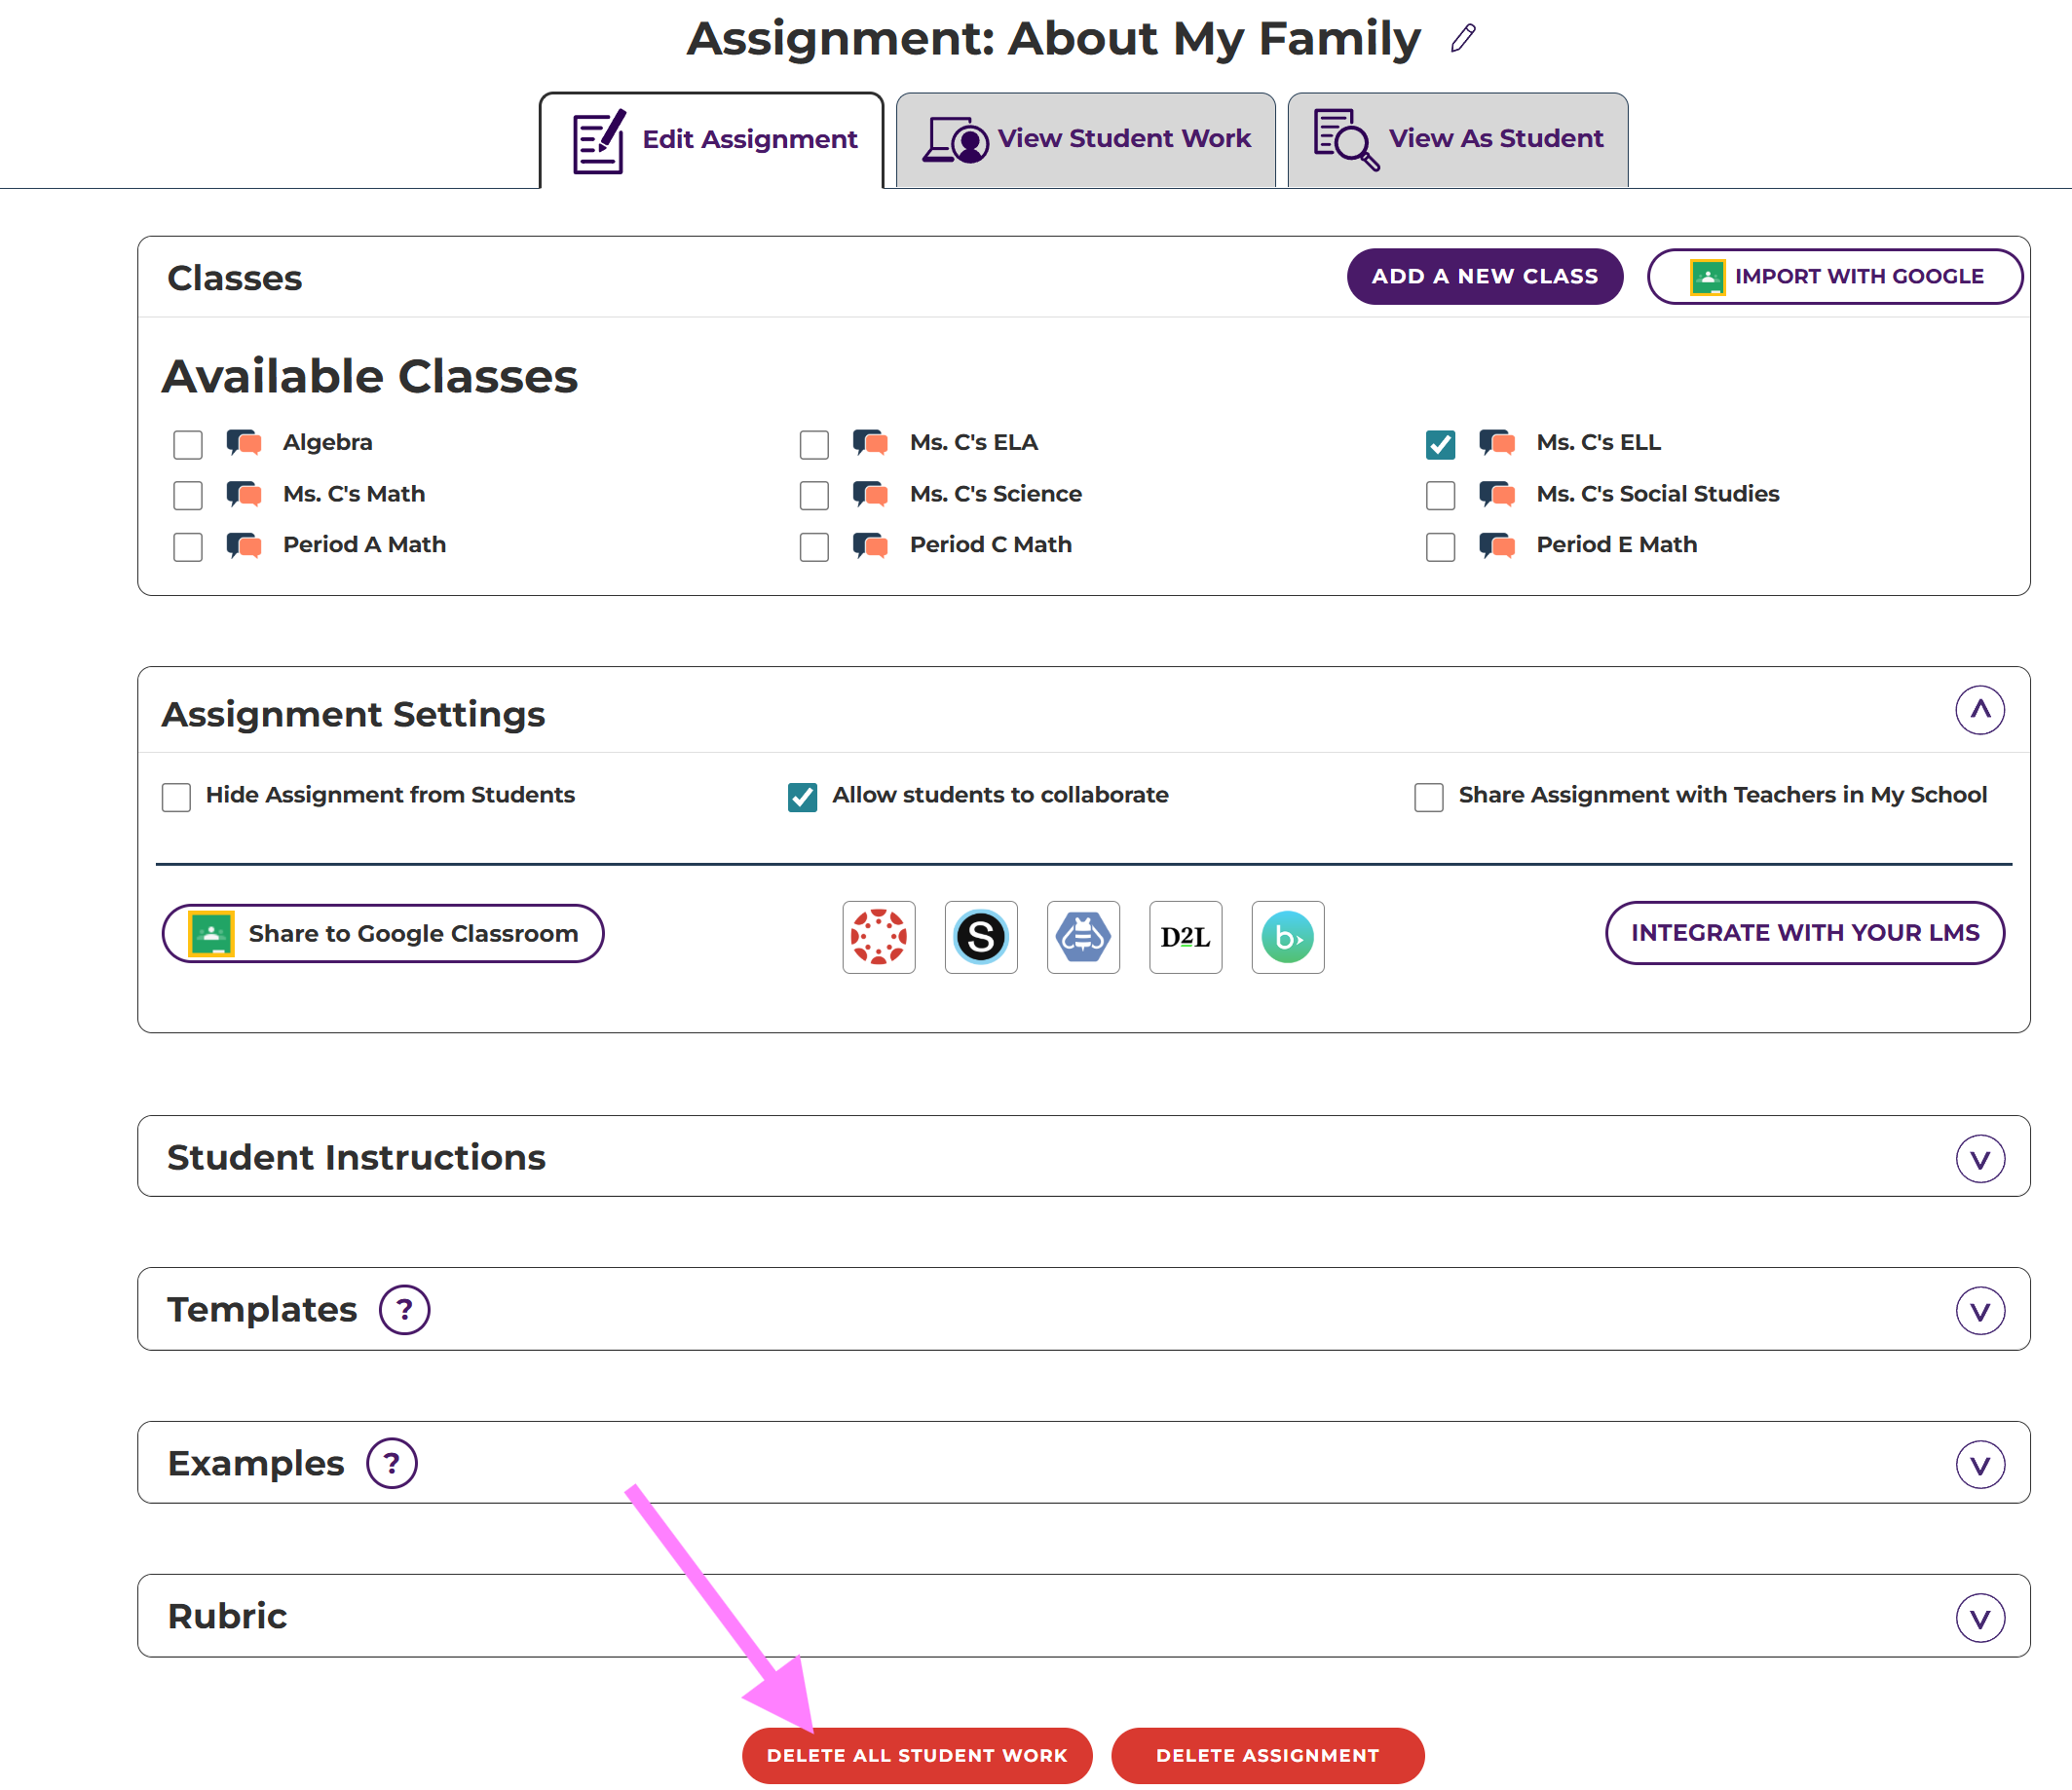Screen dimensions: 2072x1790
Task: Switch to the View Student Work tab
Action: (x=1086, y=139)
